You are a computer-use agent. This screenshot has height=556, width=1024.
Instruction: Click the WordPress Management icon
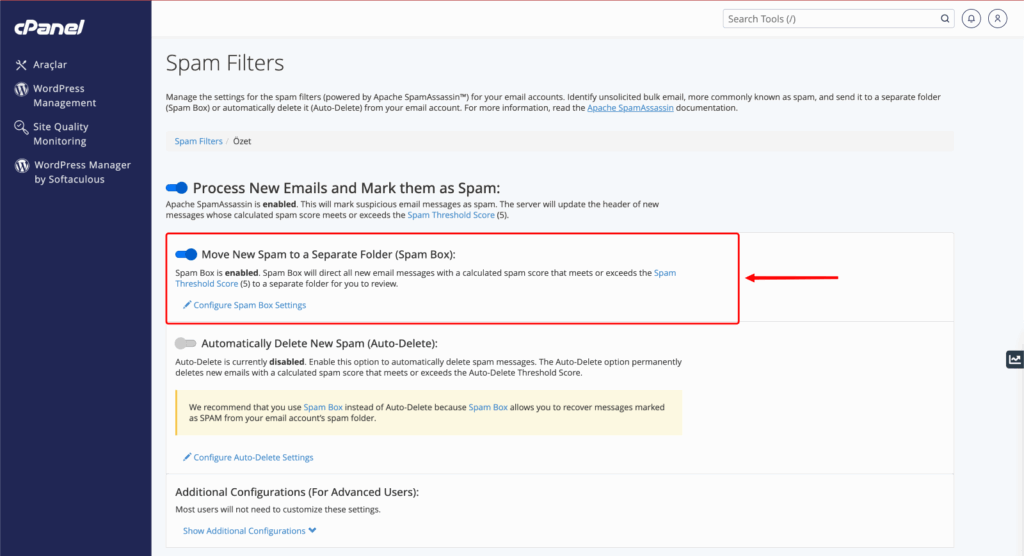[x=21, y=89]
